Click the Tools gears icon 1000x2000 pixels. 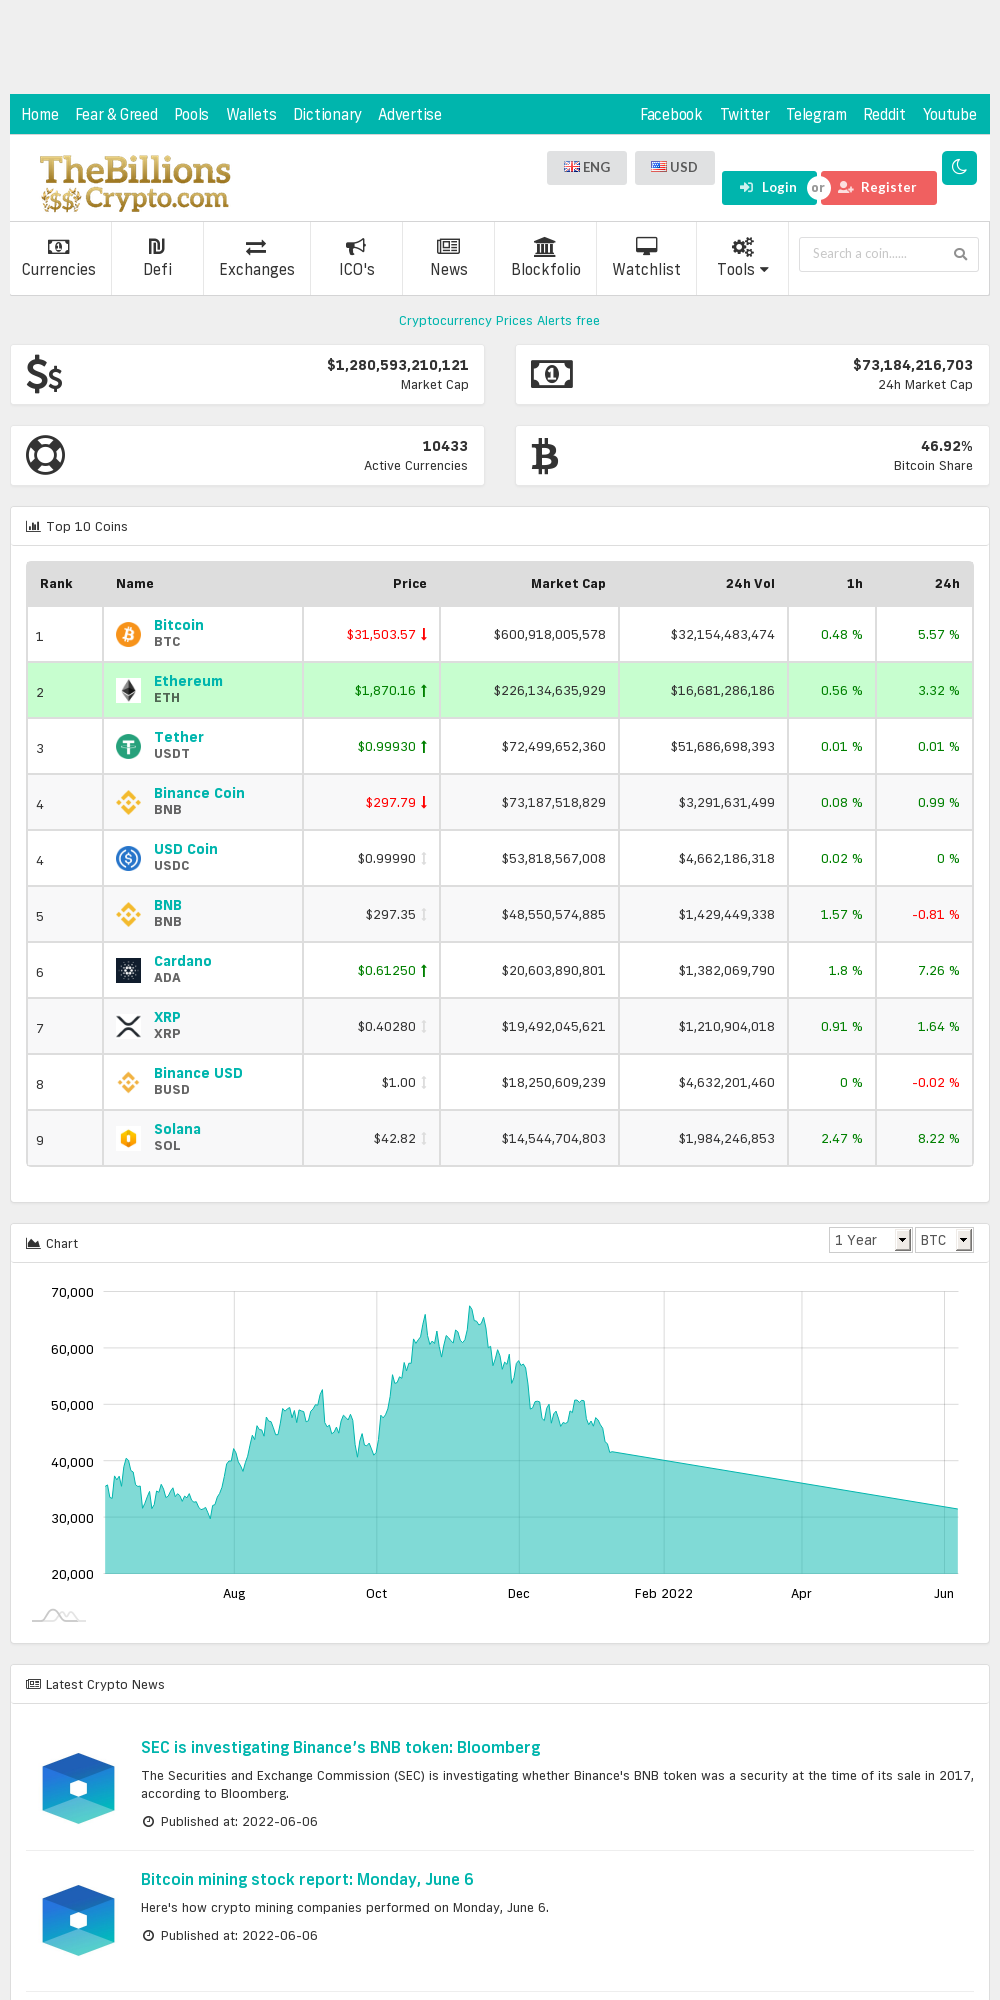(742, 246)
